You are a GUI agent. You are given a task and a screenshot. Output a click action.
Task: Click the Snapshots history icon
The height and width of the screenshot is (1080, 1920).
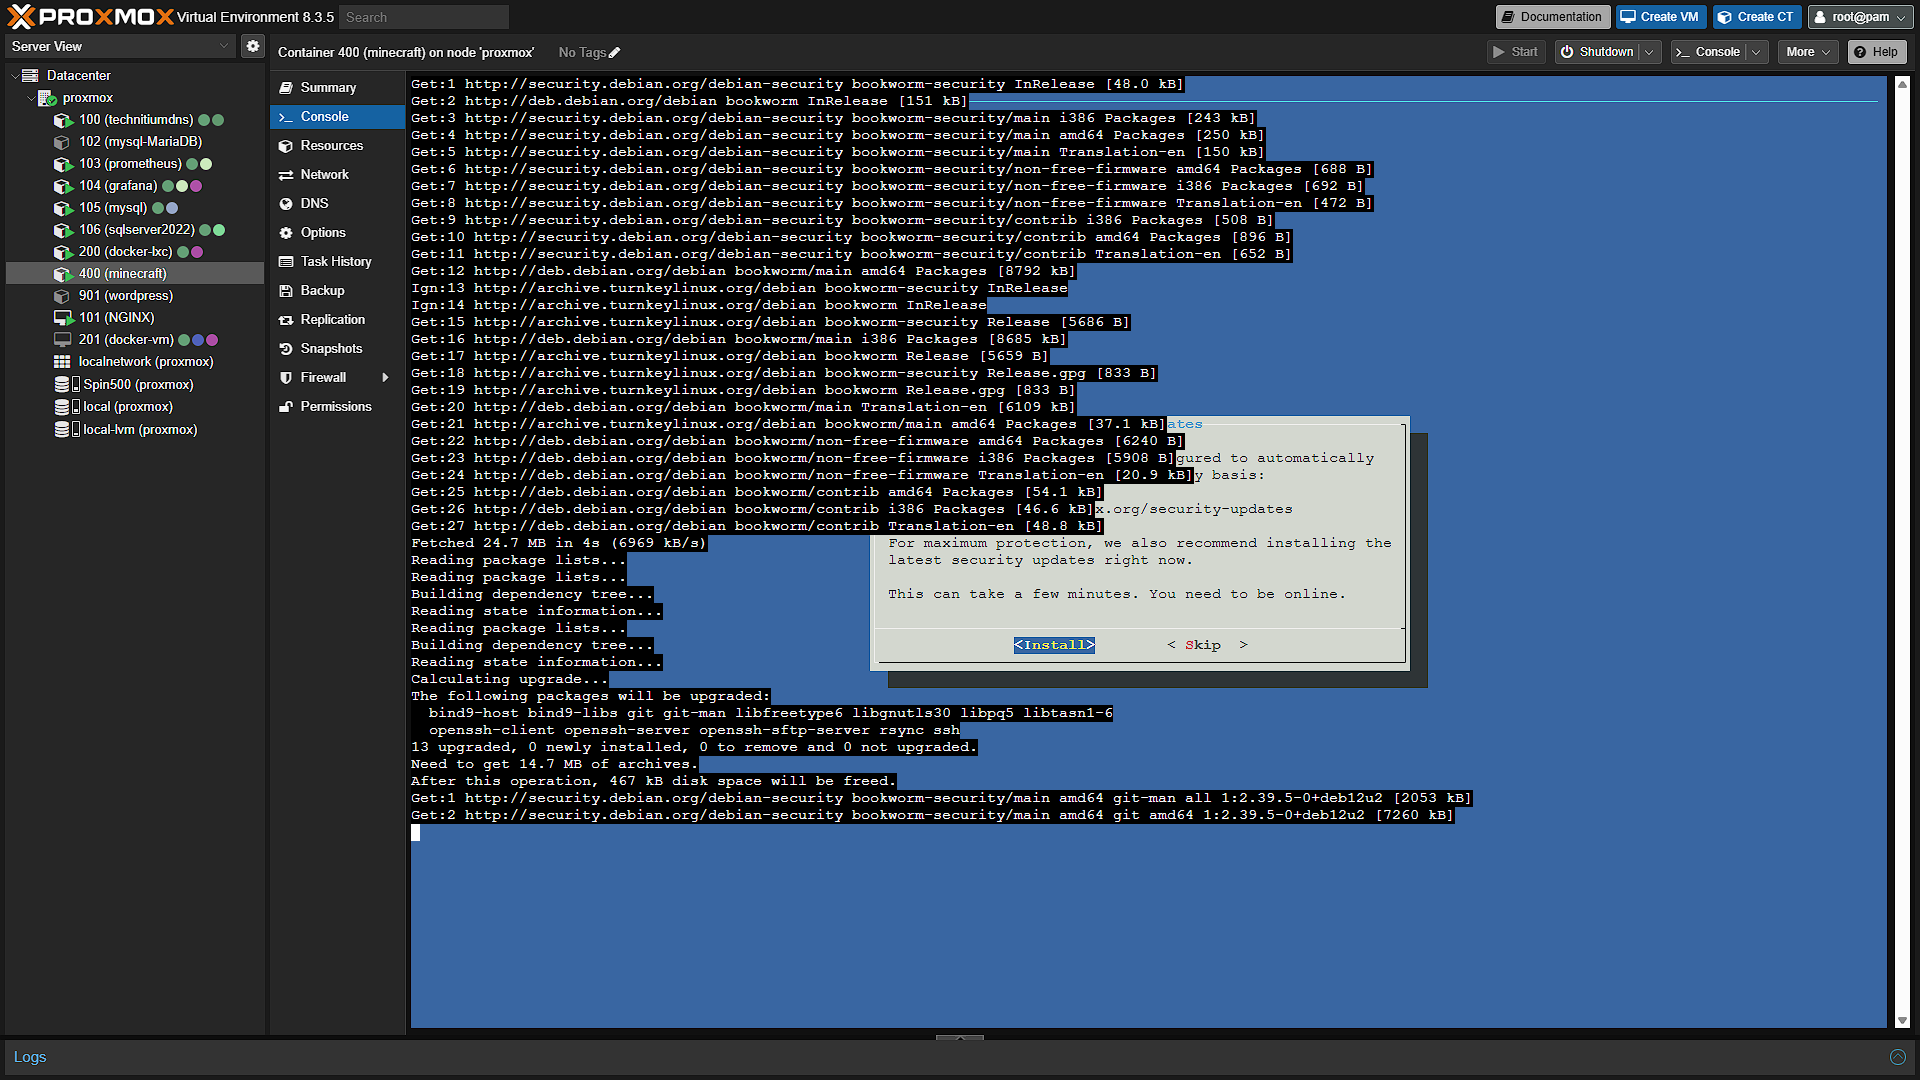coord(286,349)
